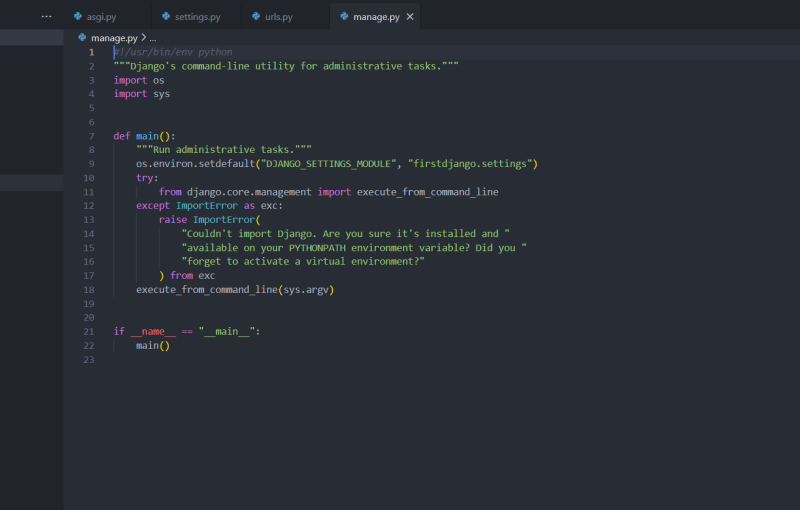The height and width of the screenshot is (510, 800).
Task: Click the "available on your PYTHONPATH" string line
Action: (x=354, y=248)
